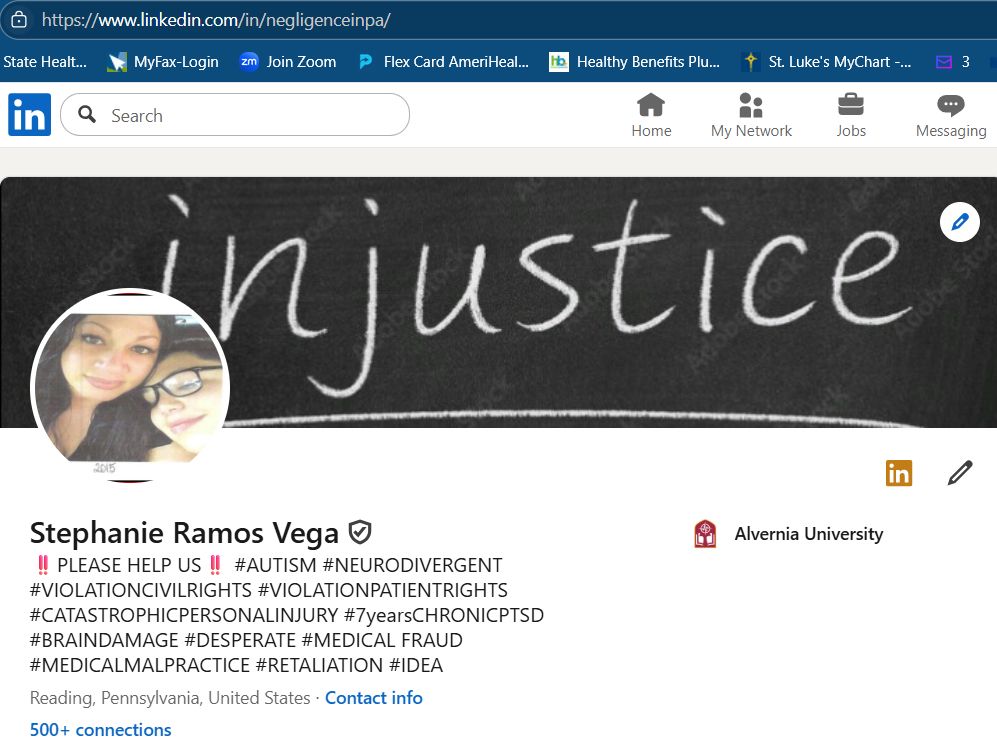Open the Healthy Benefits Plu... bookmark

(x=635, y=62)
